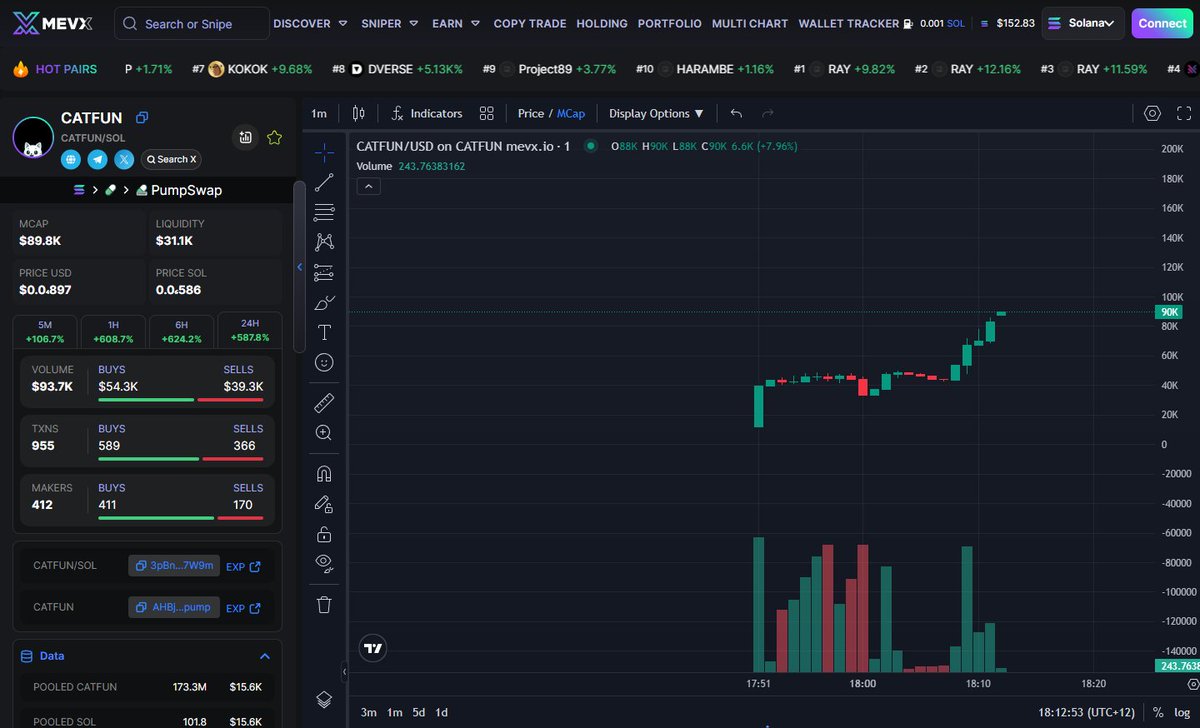Remove drawings with trash icon
The height and width of the screenshot is (728, 1200).
tap(324, 604)
